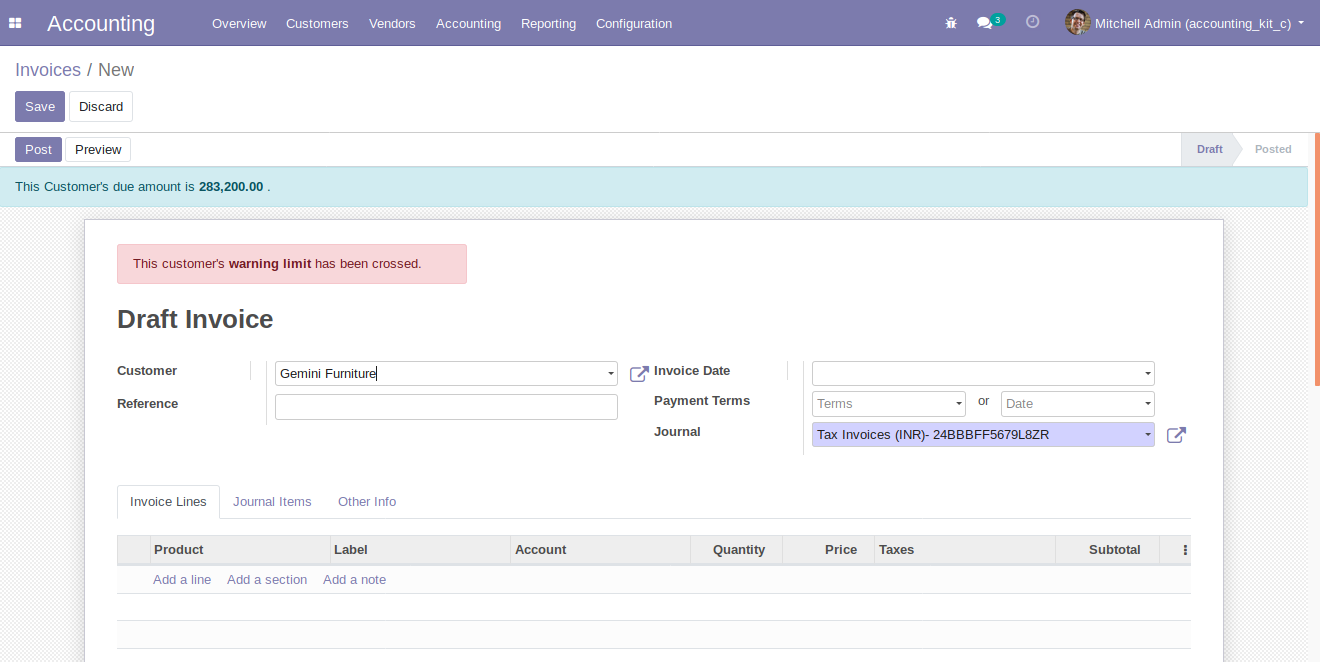Switch to the Other Info tab
The image size is (1320, 662).
[367, 502]
